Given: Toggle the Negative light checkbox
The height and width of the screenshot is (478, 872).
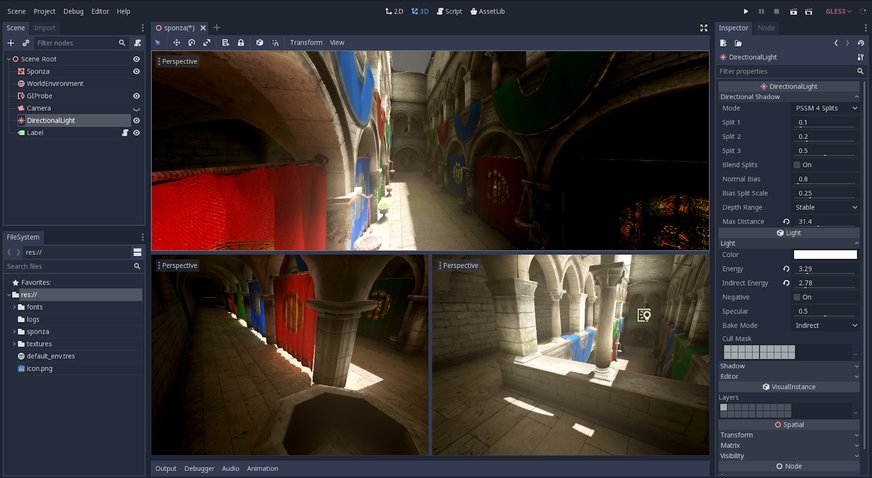Looking at the screenshot, I should click(797, 297).
